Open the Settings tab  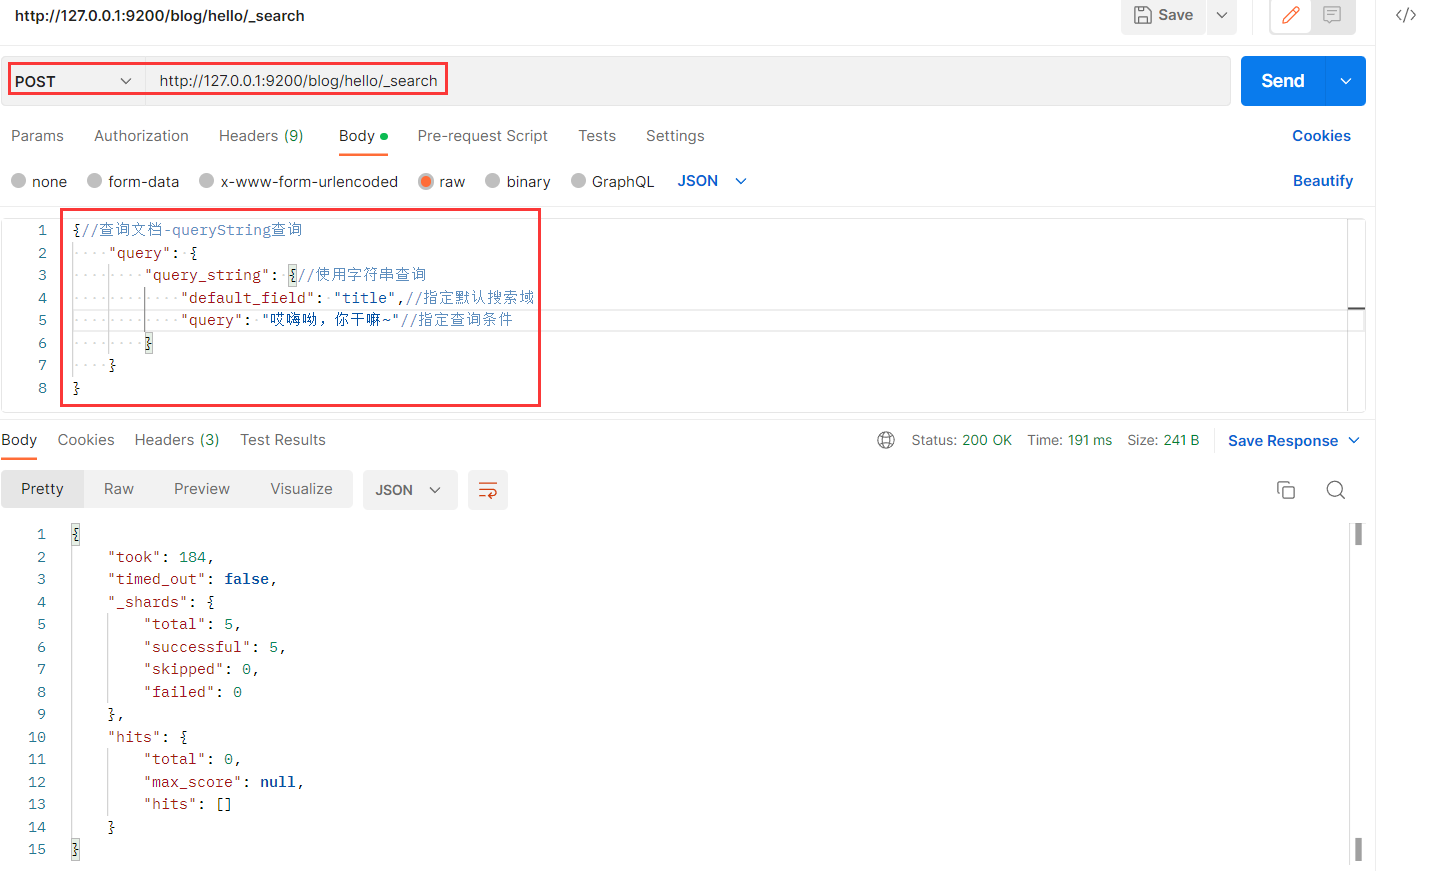(675, 136)
